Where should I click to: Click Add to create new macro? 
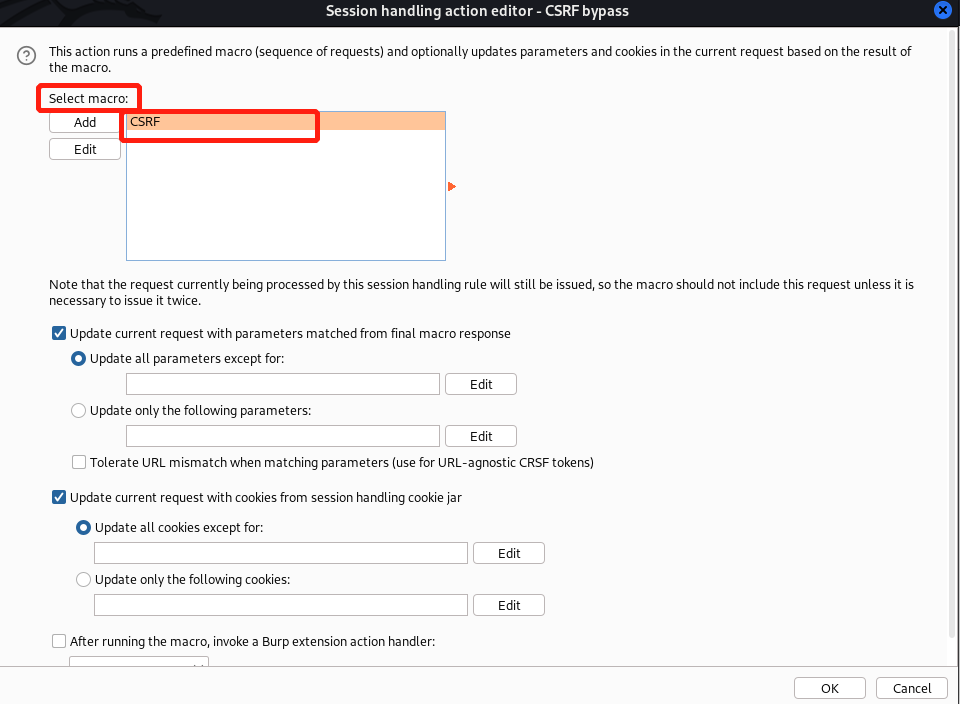[x=85, y=122]
